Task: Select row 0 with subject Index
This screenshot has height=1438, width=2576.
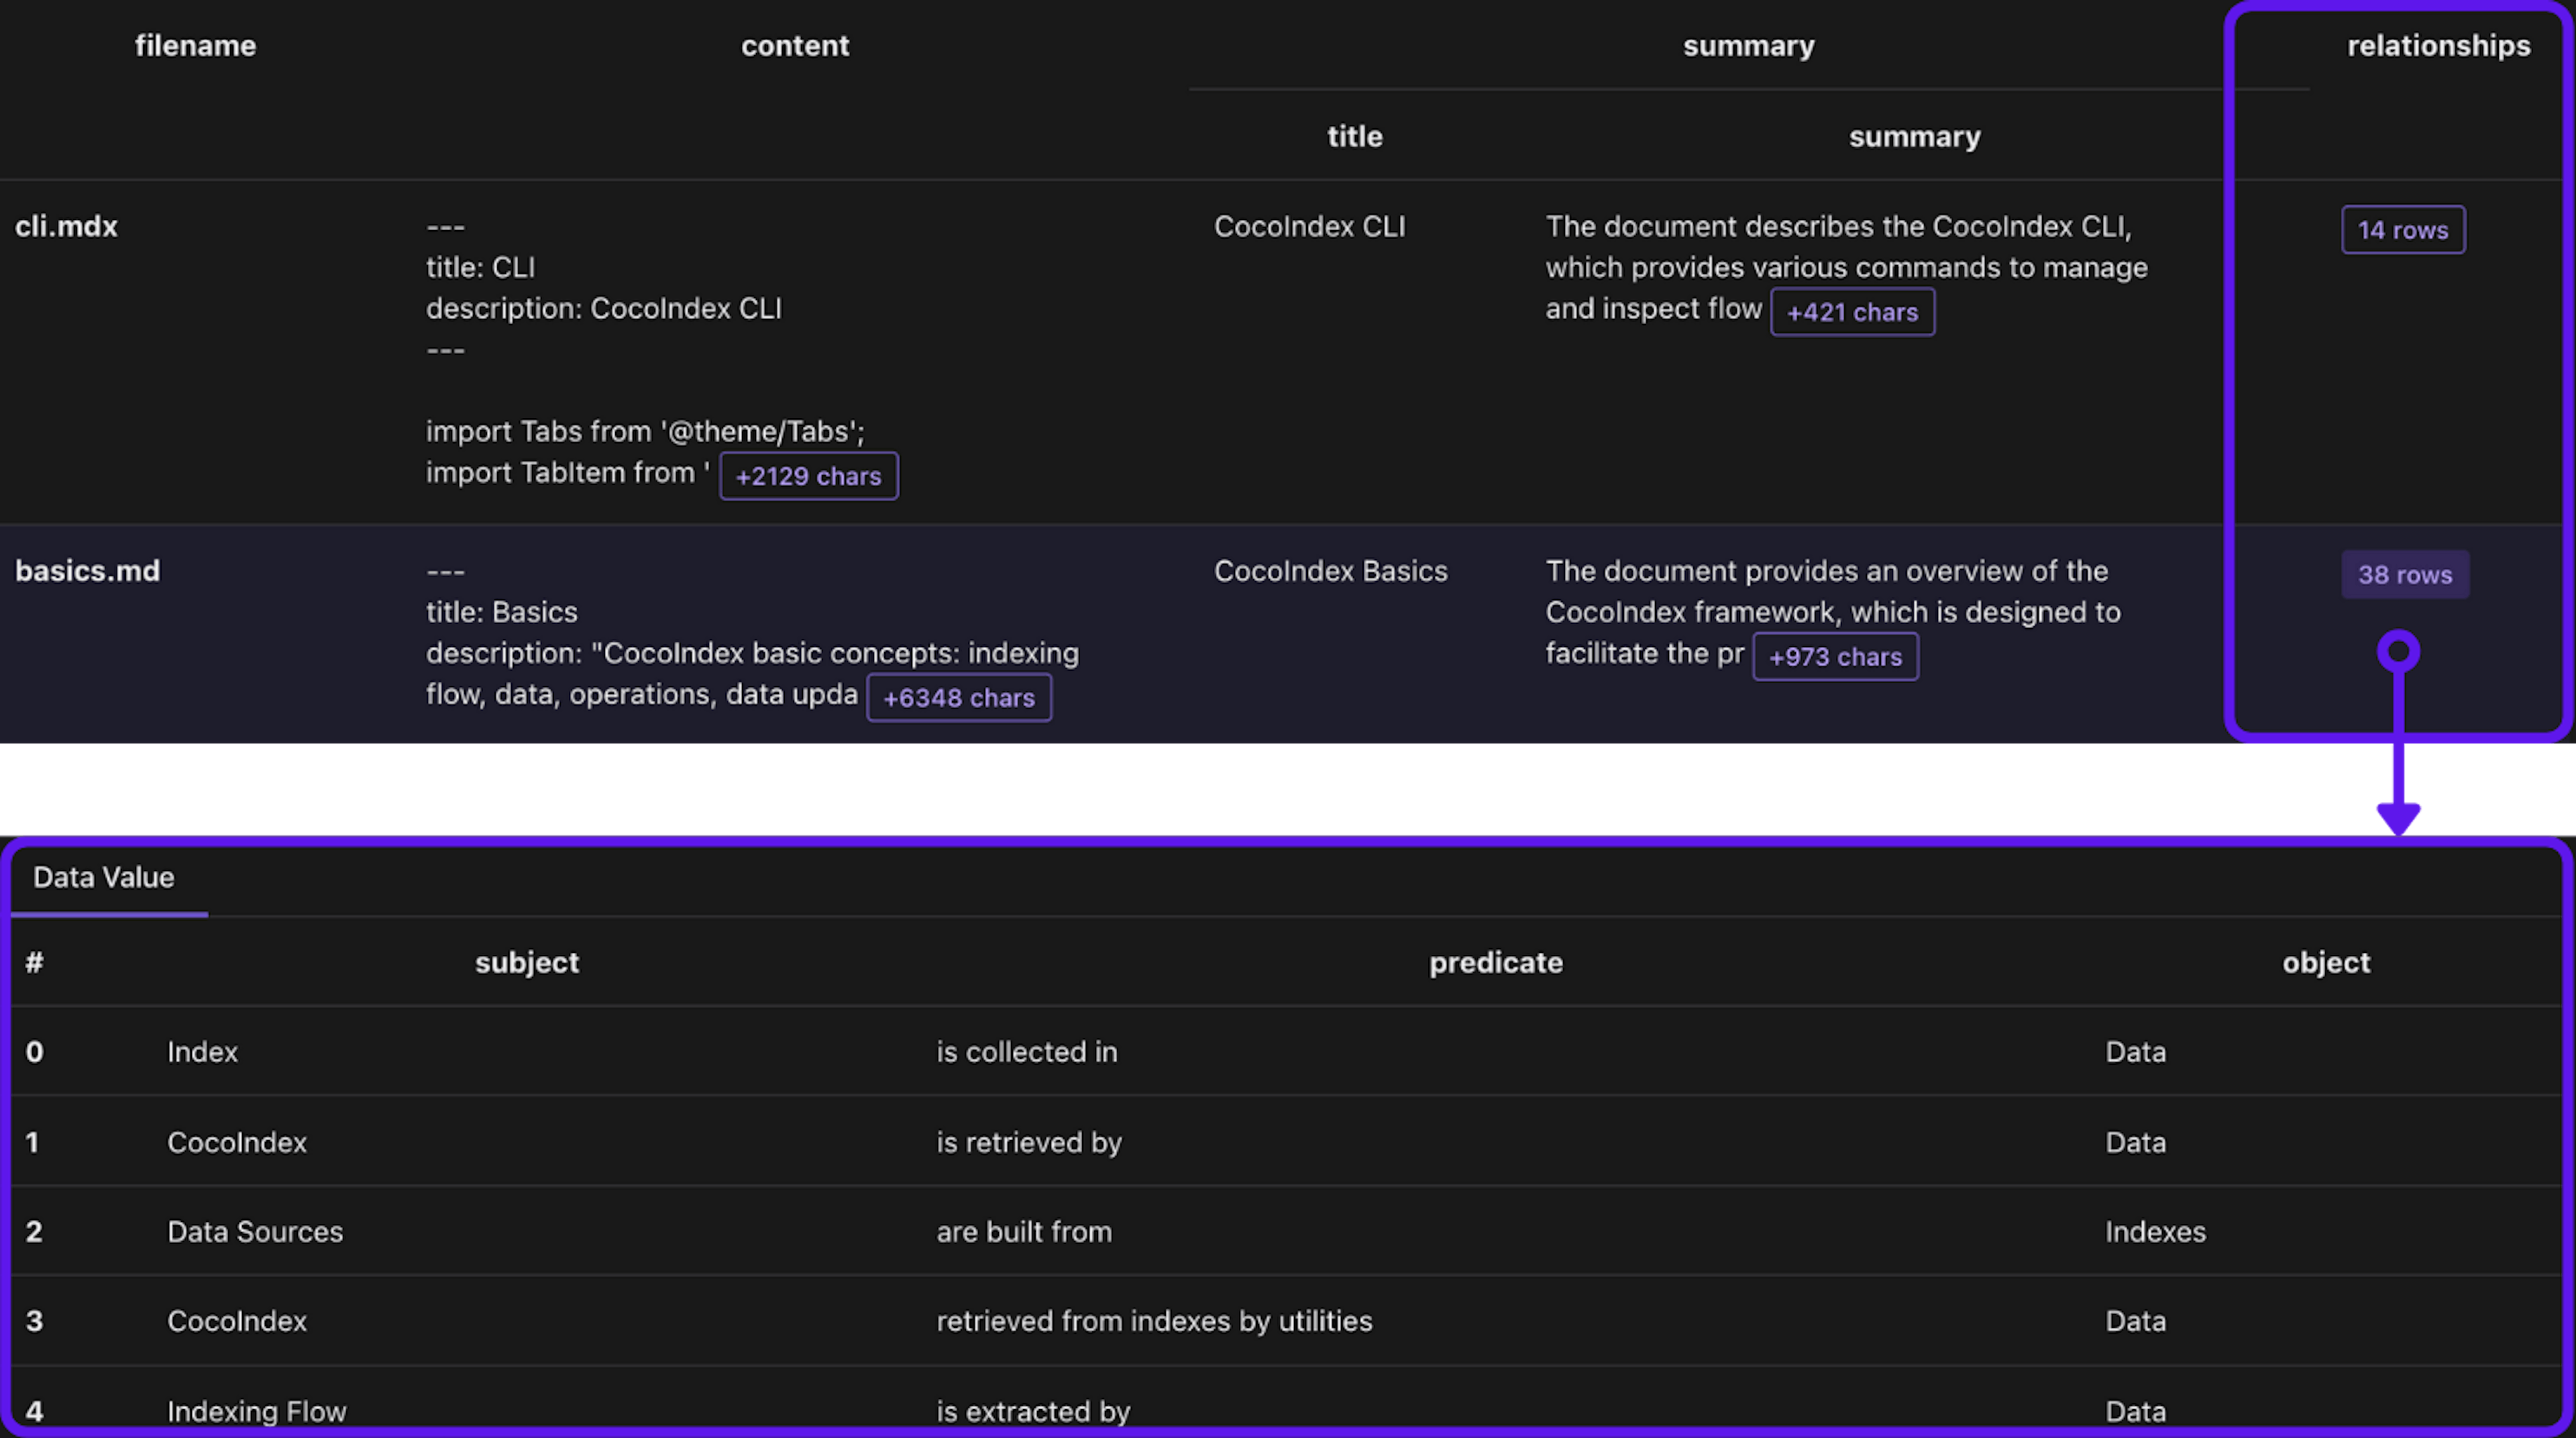Action: point(202,1052)
